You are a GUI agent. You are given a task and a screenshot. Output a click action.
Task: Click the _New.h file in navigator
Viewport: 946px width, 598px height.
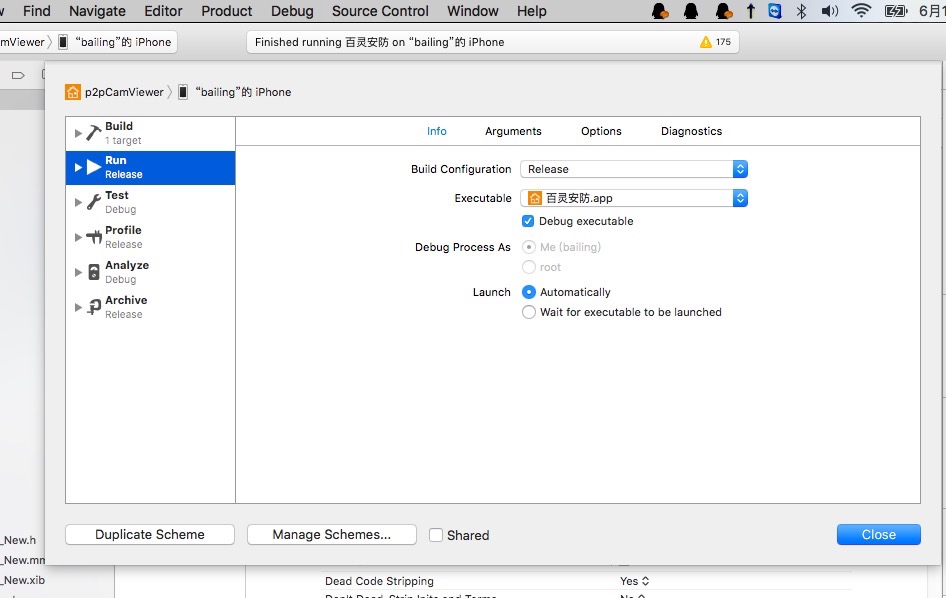pos(19,540)
